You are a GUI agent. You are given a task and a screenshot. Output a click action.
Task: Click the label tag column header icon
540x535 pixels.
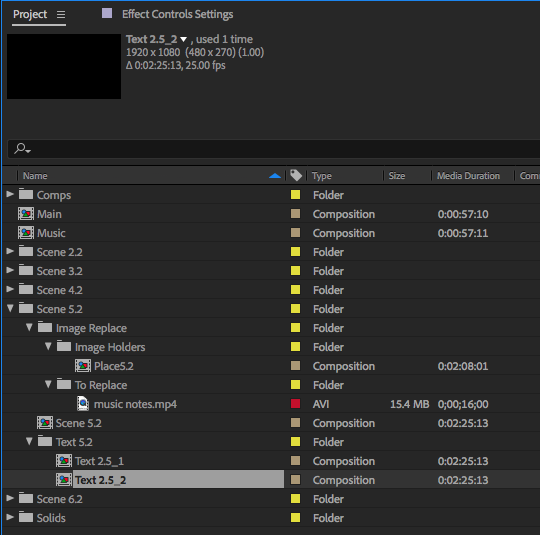[295, 175]
